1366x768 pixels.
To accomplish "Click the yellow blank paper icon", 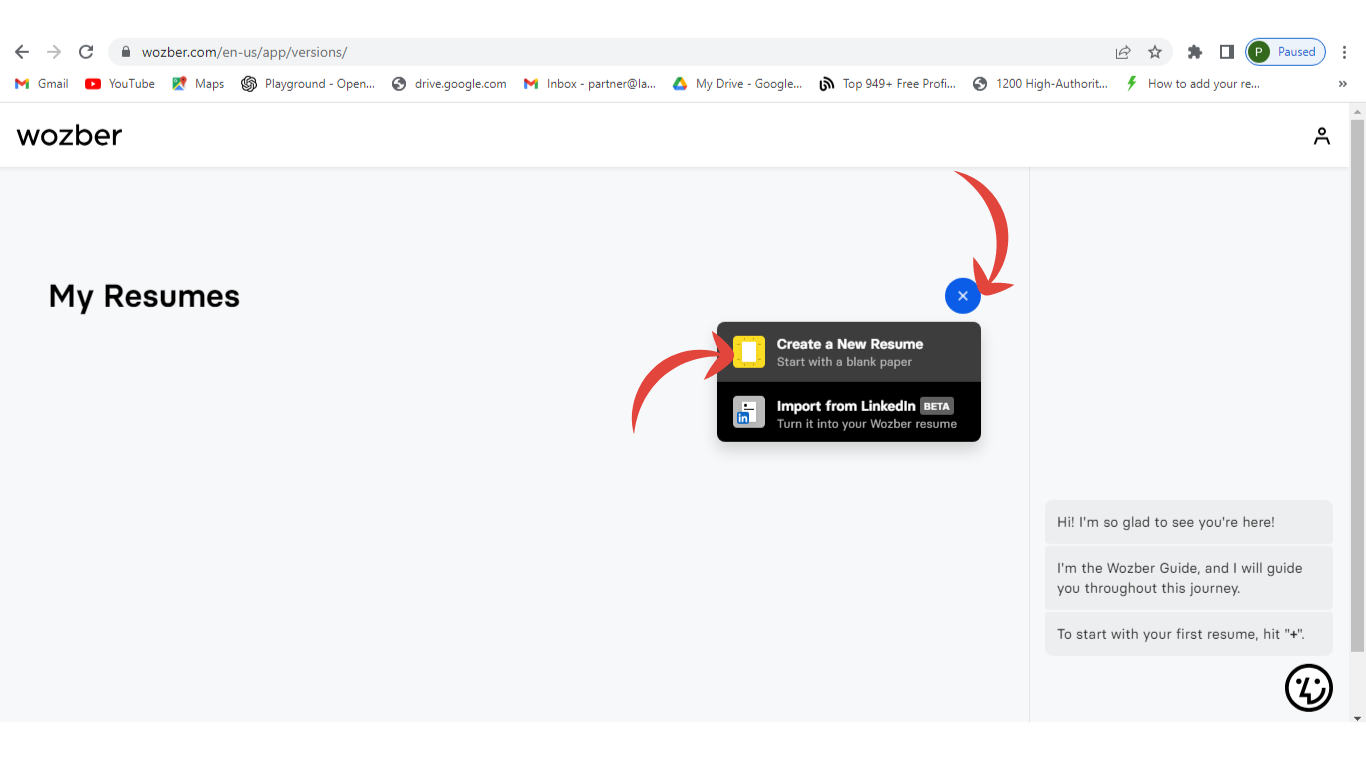I will pos(749,352).
